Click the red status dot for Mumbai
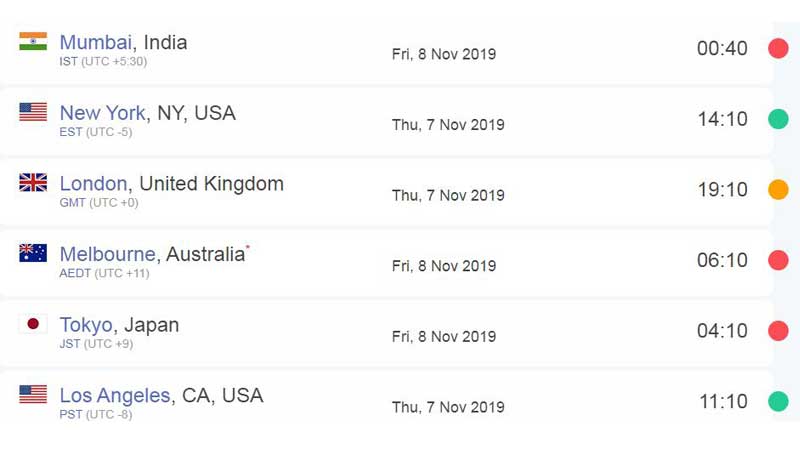800x450 pixels. coord(778,48)
